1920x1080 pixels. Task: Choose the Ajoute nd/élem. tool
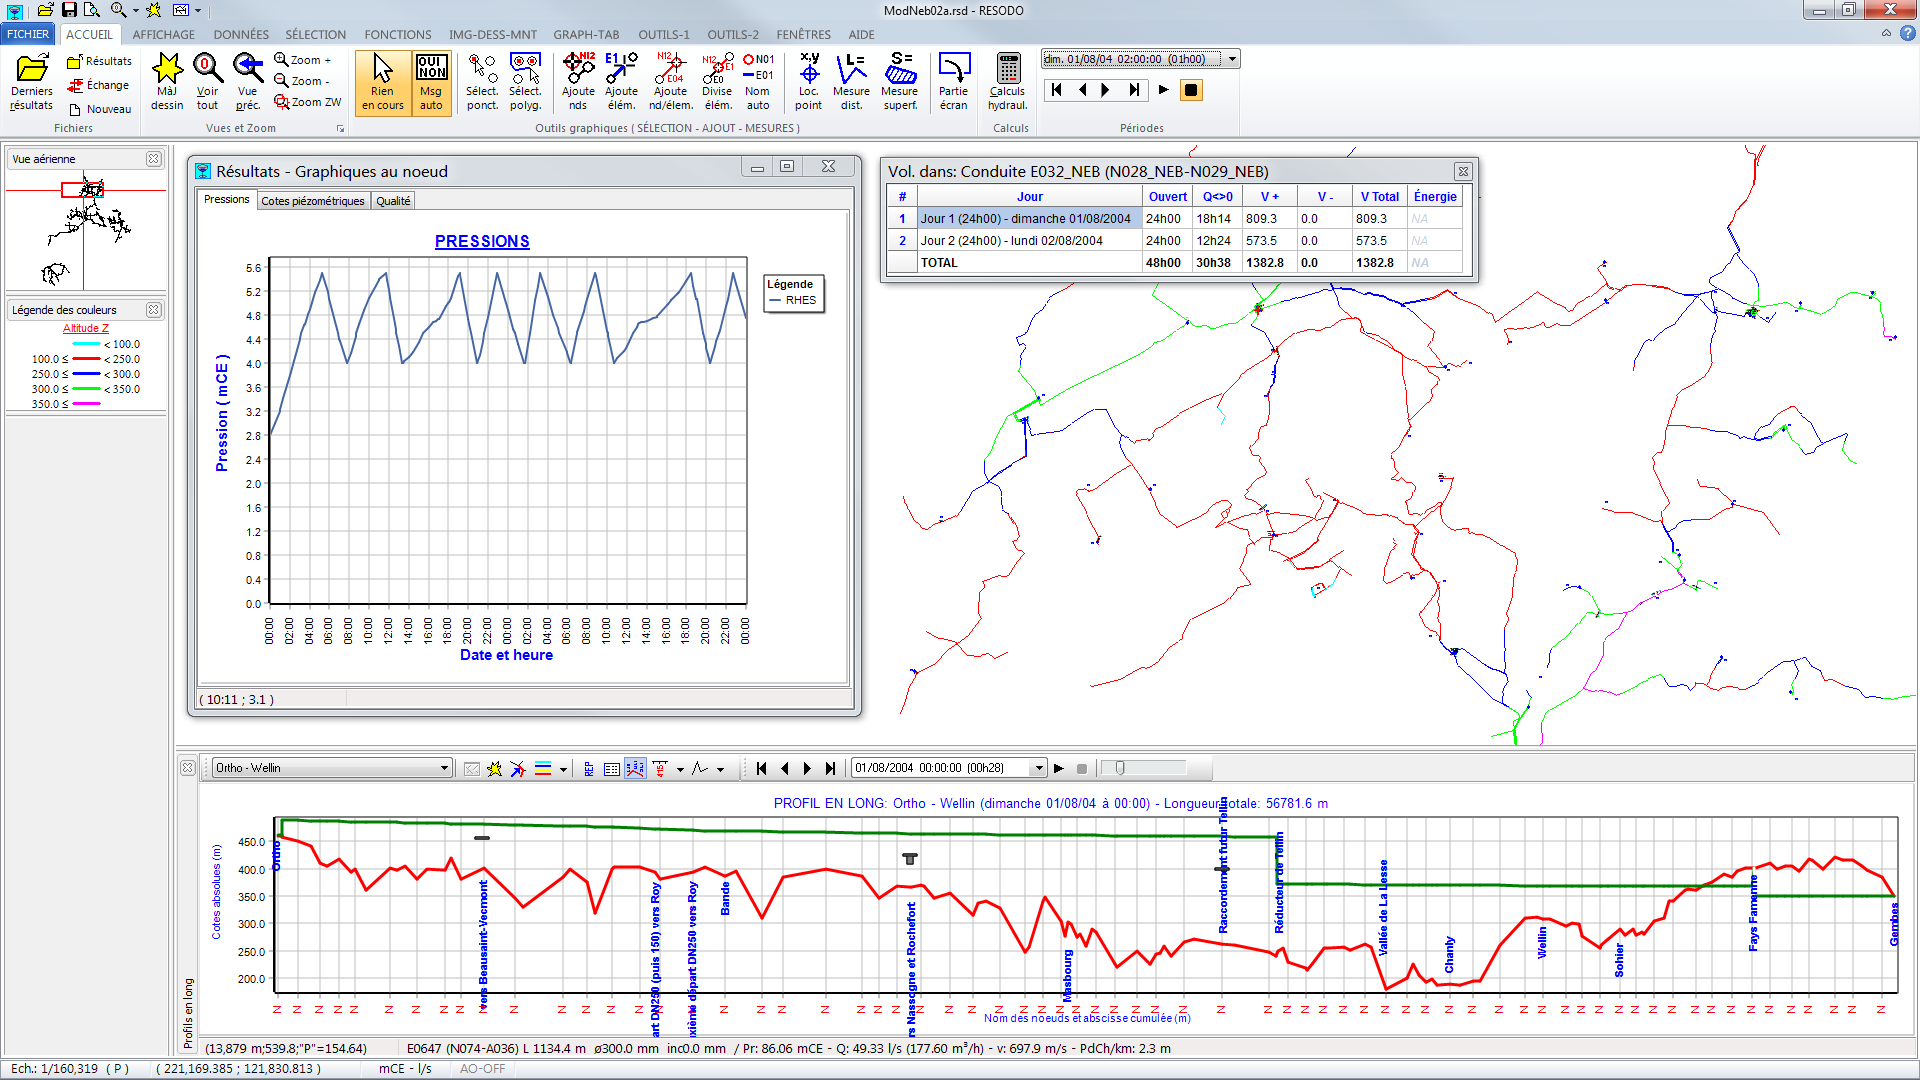(x=670, y=82)
